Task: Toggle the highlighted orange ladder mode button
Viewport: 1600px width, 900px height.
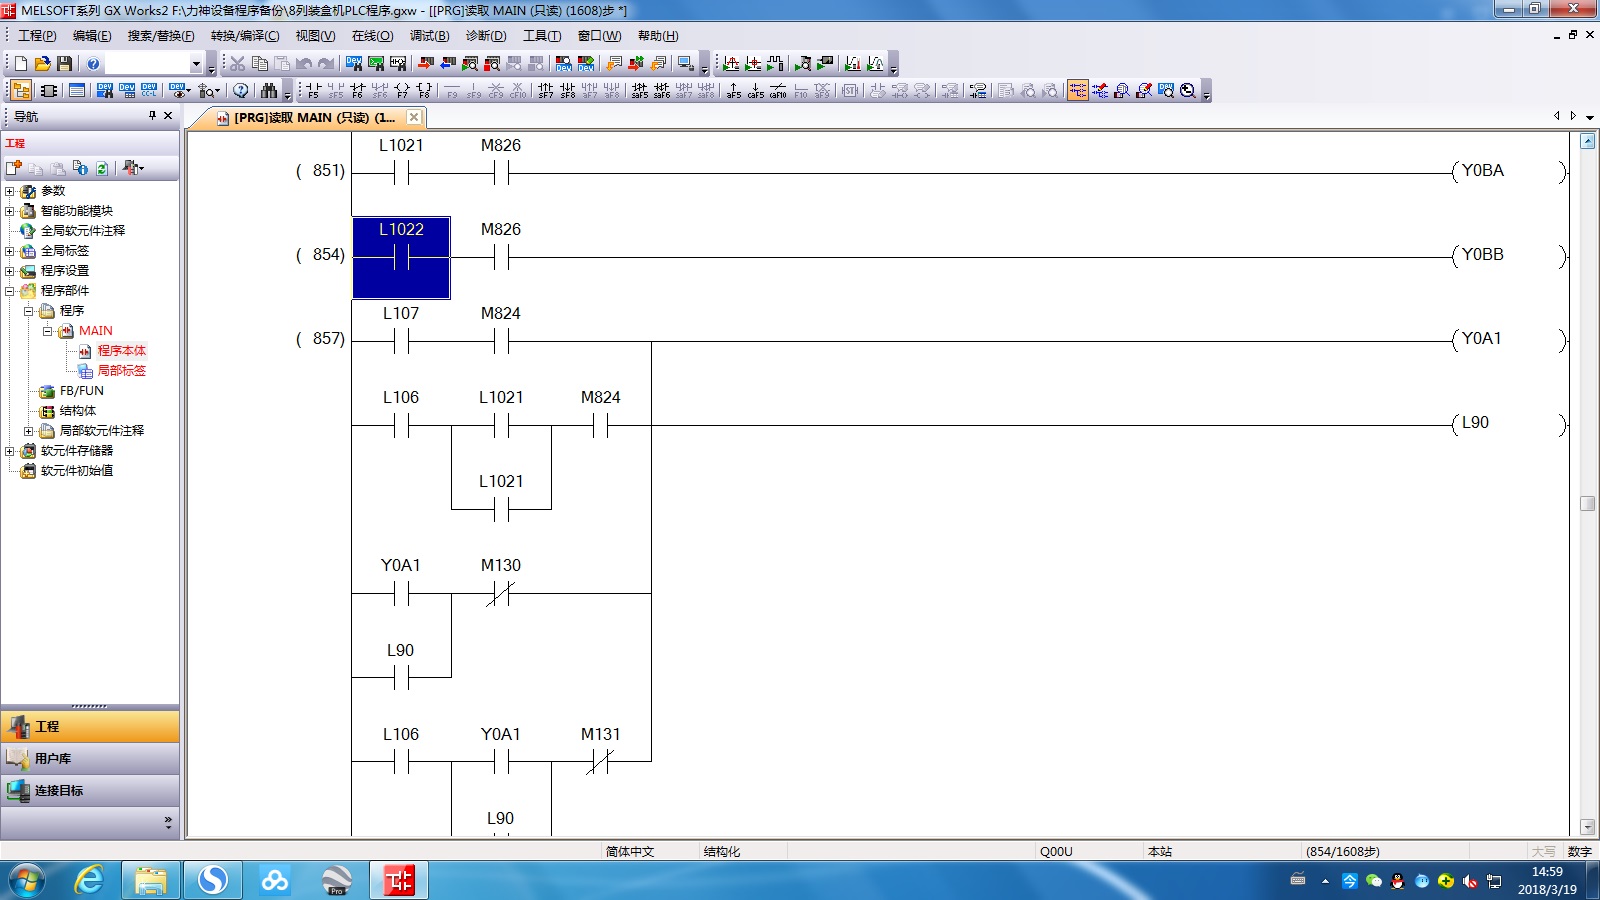Action: click(1077, 91)
